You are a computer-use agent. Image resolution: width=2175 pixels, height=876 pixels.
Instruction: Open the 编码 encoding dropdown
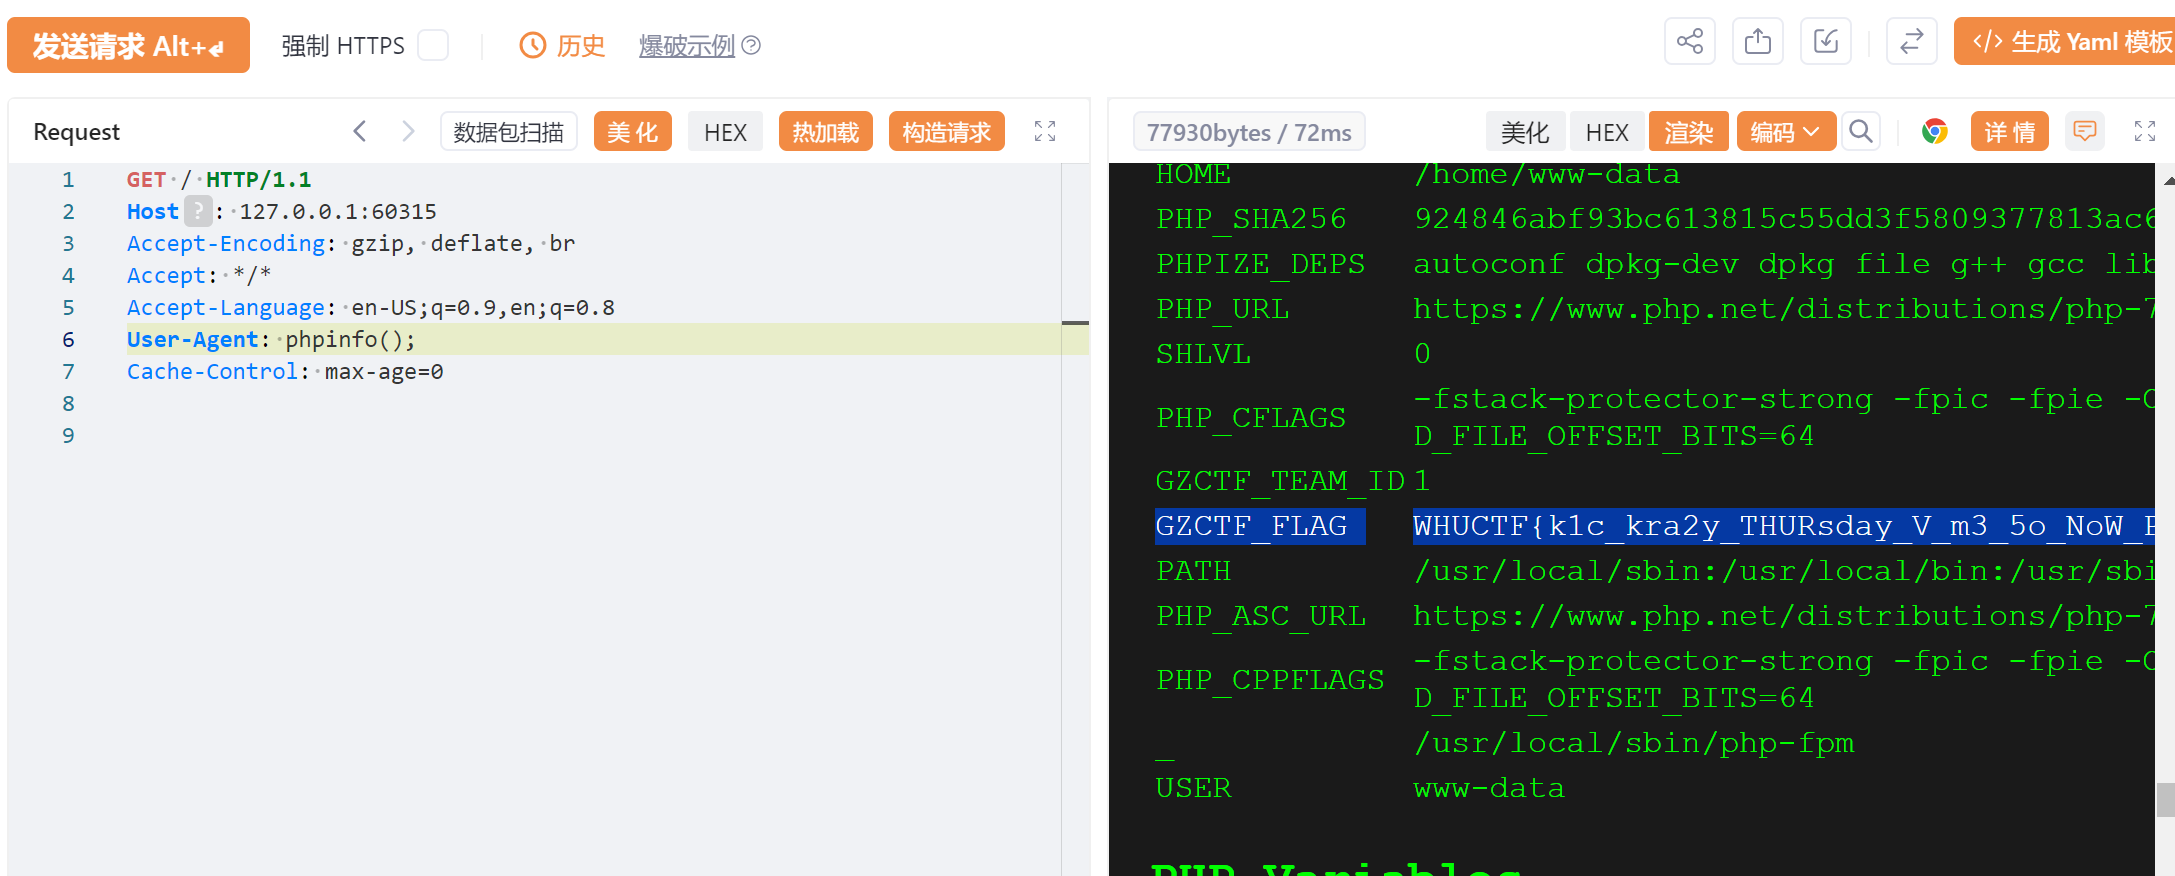(1785, 132)
